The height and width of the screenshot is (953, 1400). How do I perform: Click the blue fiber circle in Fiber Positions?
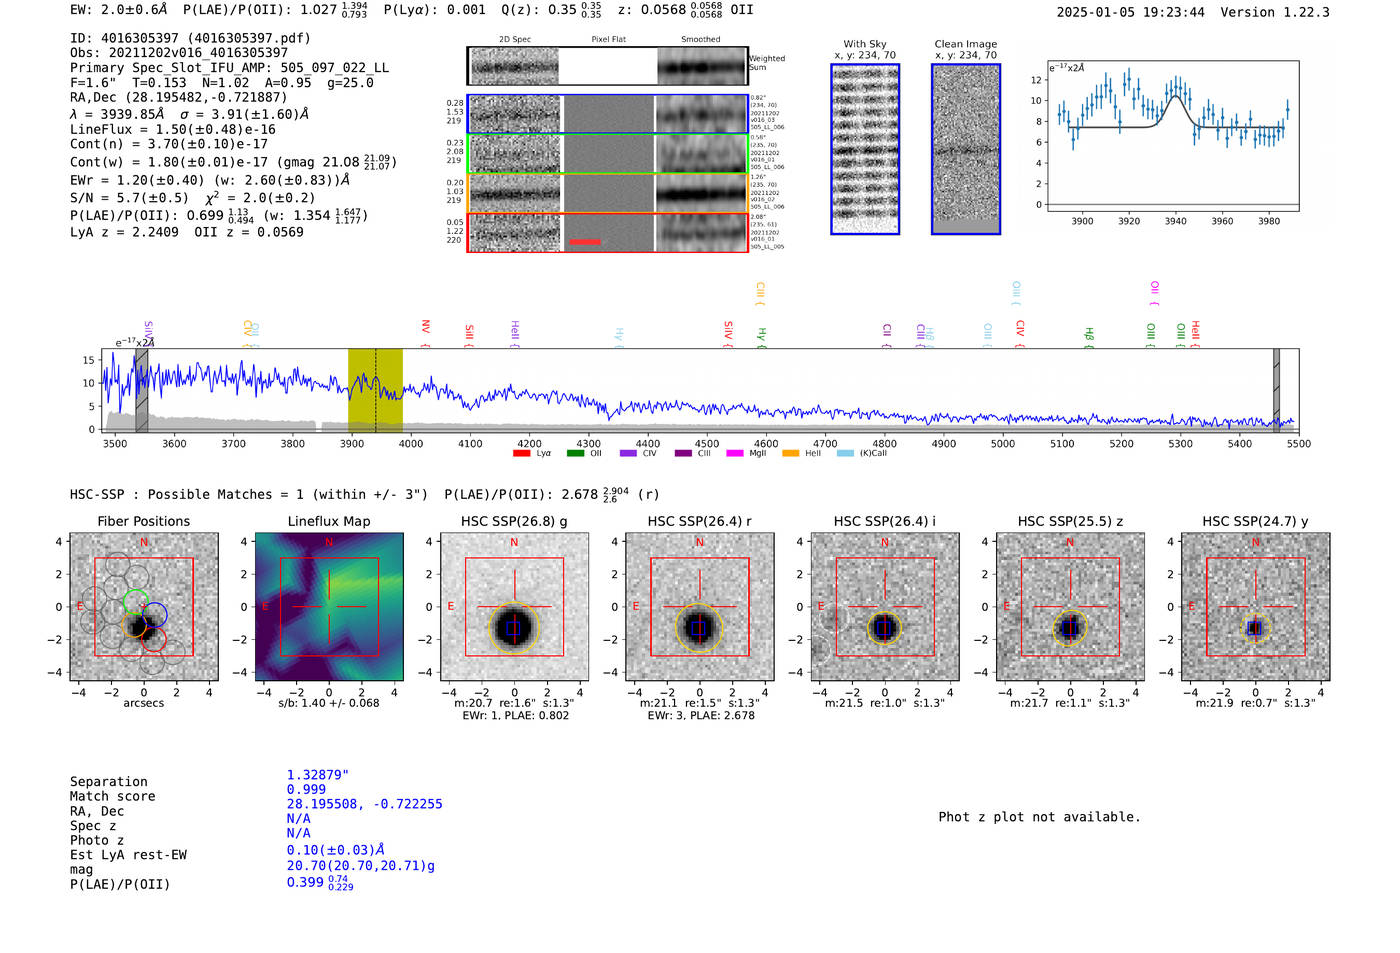coord(155,615)
